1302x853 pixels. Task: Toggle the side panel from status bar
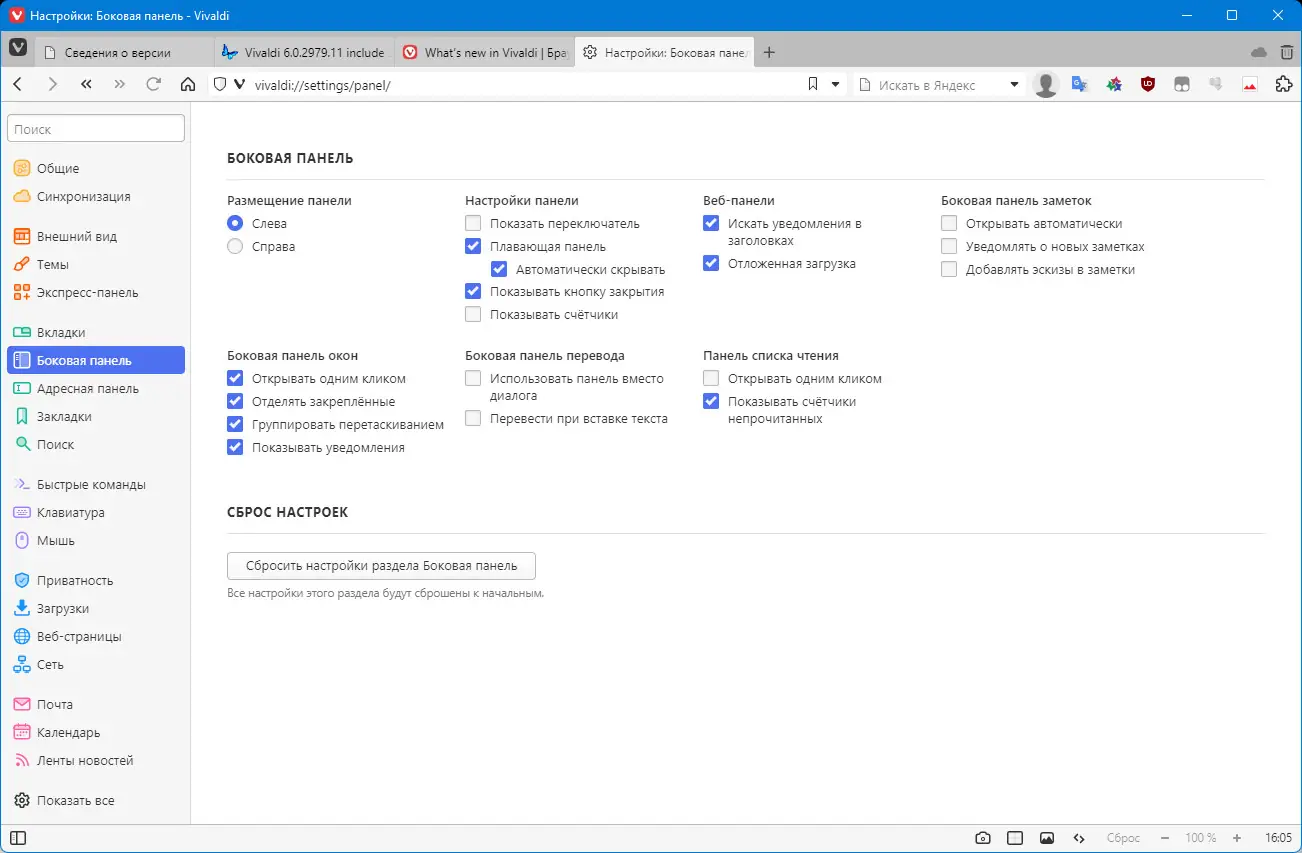[x=18, y=838]
